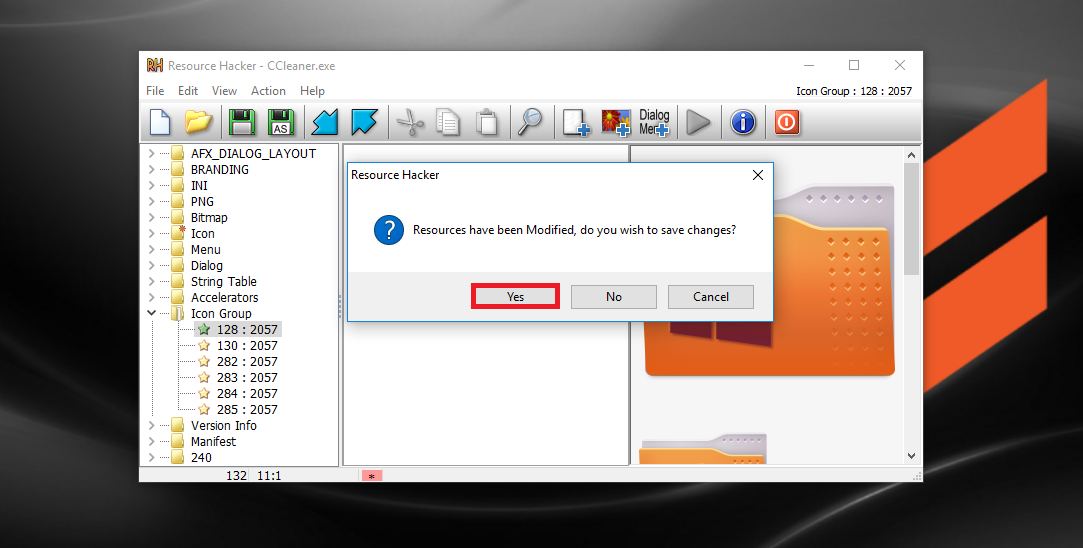Click the Save As floppy icon labeled AS

click(x=281, y=122)
